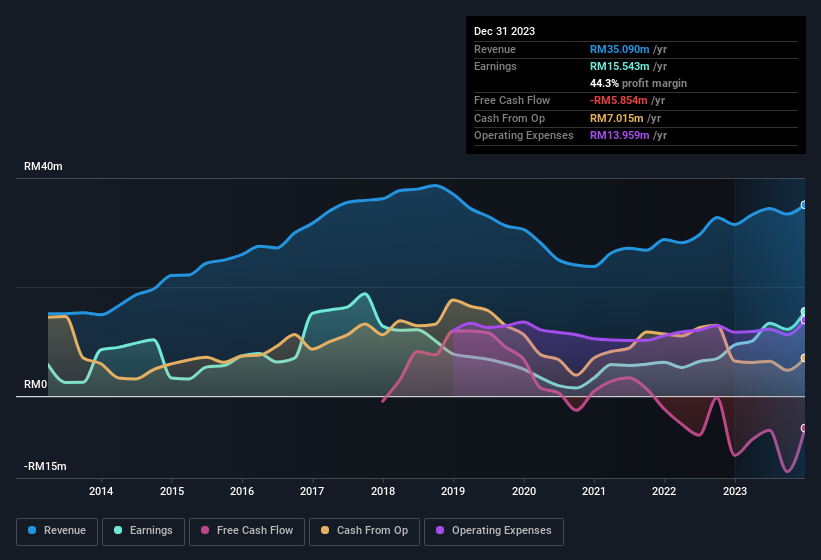The height and width of the screenshot is (560, 821).
Task: Click the Dec 31 2023 tooltip header
Action: pyautogui.click(x=505, y=31)
